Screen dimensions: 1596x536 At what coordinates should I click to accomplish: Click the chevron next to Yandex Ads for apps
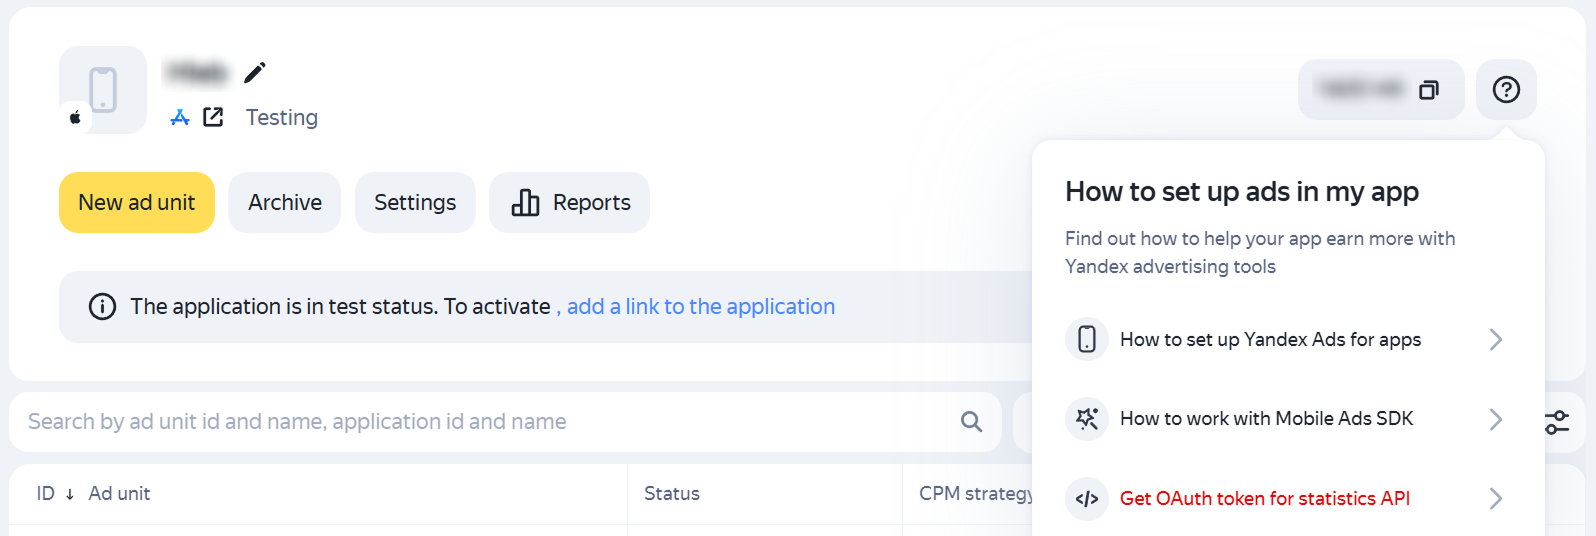(1496, 340)
